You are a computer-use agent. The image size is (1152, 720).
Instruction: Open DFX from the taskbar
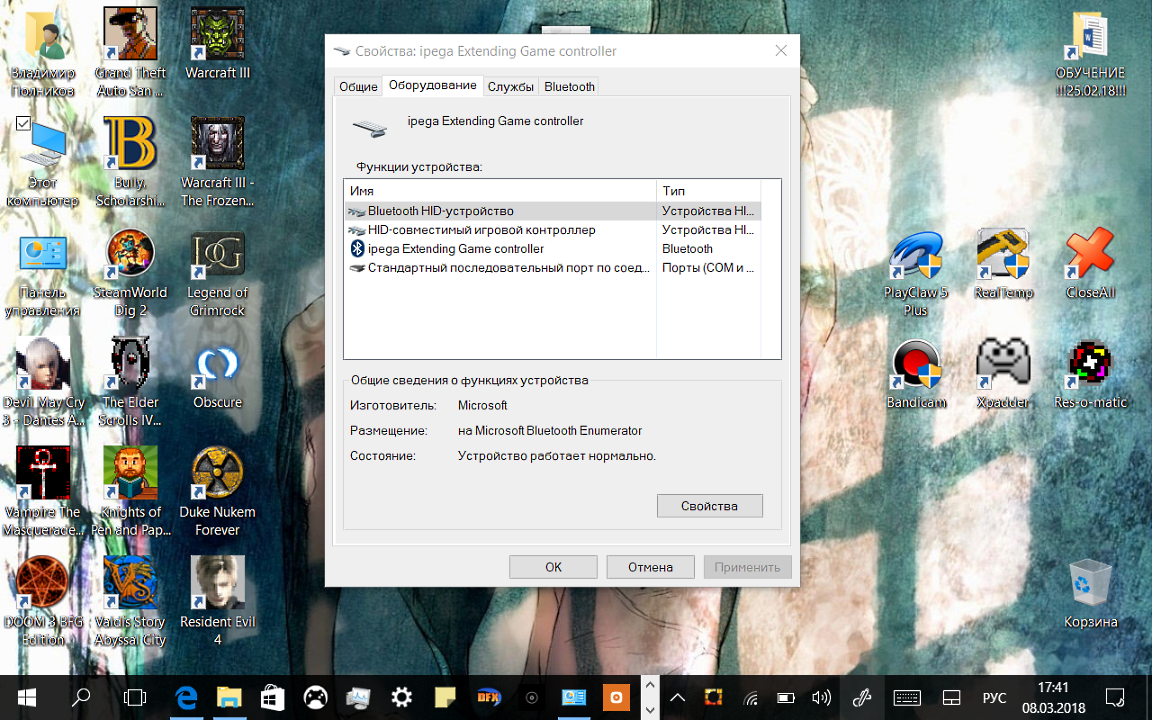pos(489,697)
